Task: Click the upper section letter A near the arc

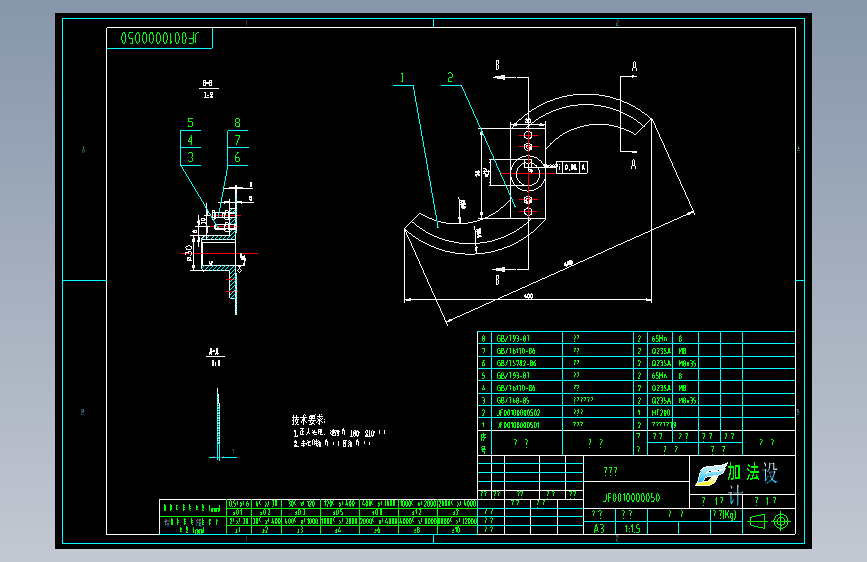Action: (634, 66)
